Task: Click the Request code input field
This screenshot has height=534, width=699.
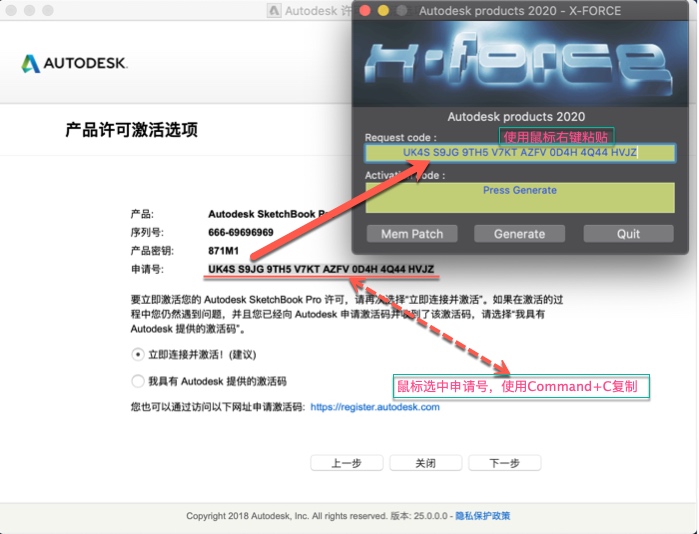Action: [x=520, y=153]
